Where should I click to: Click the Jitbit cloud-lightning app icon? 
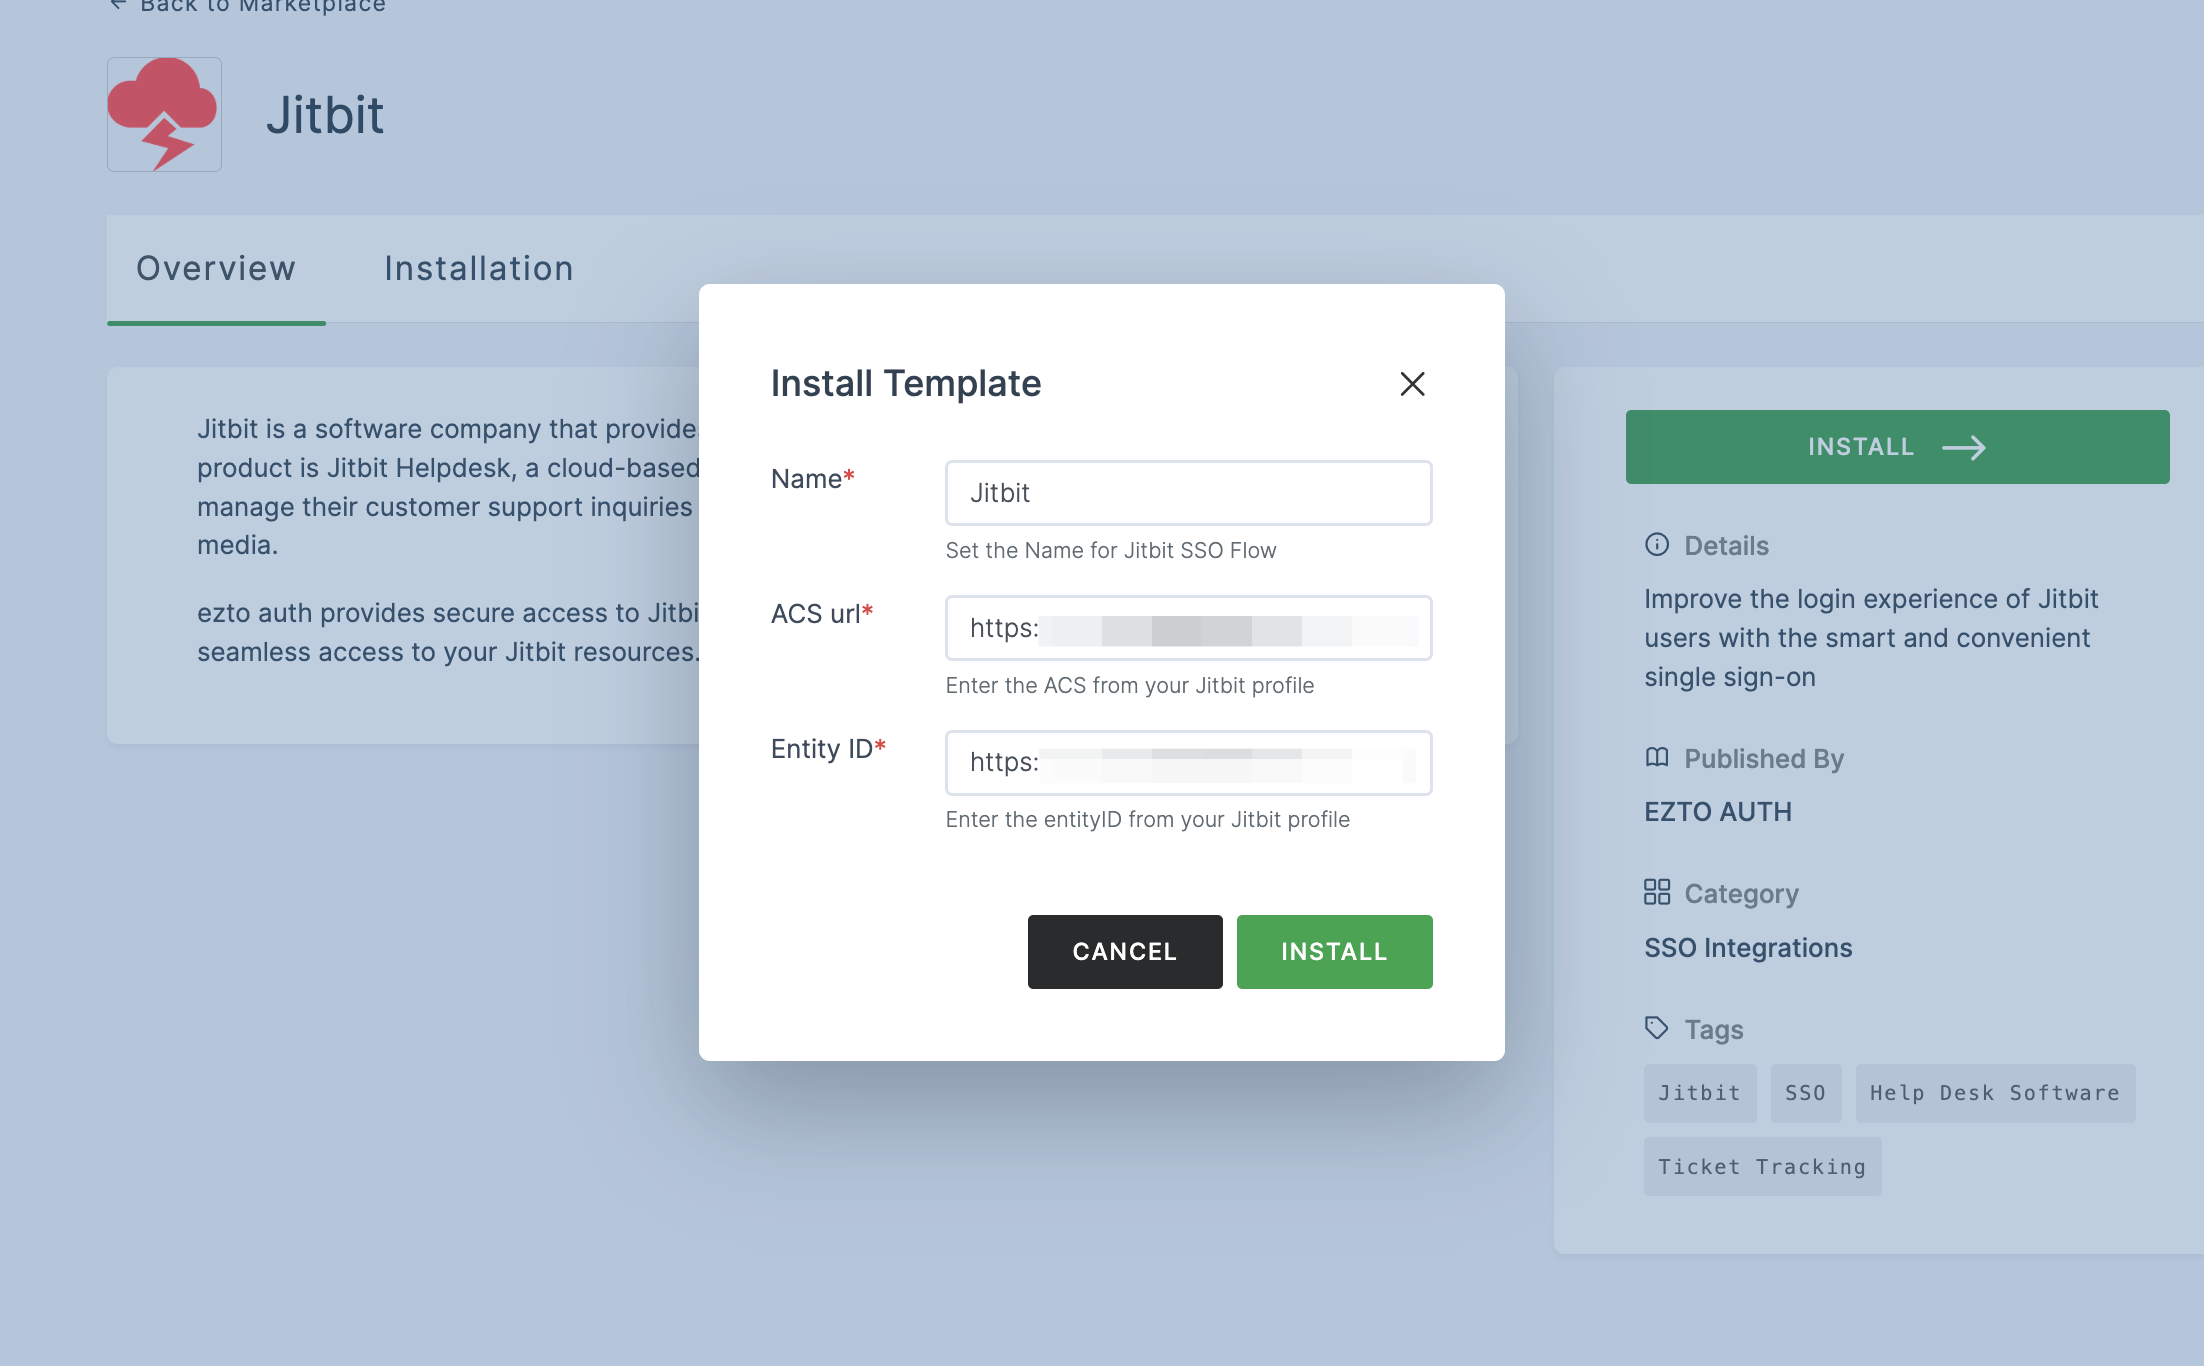pos(165,113)
